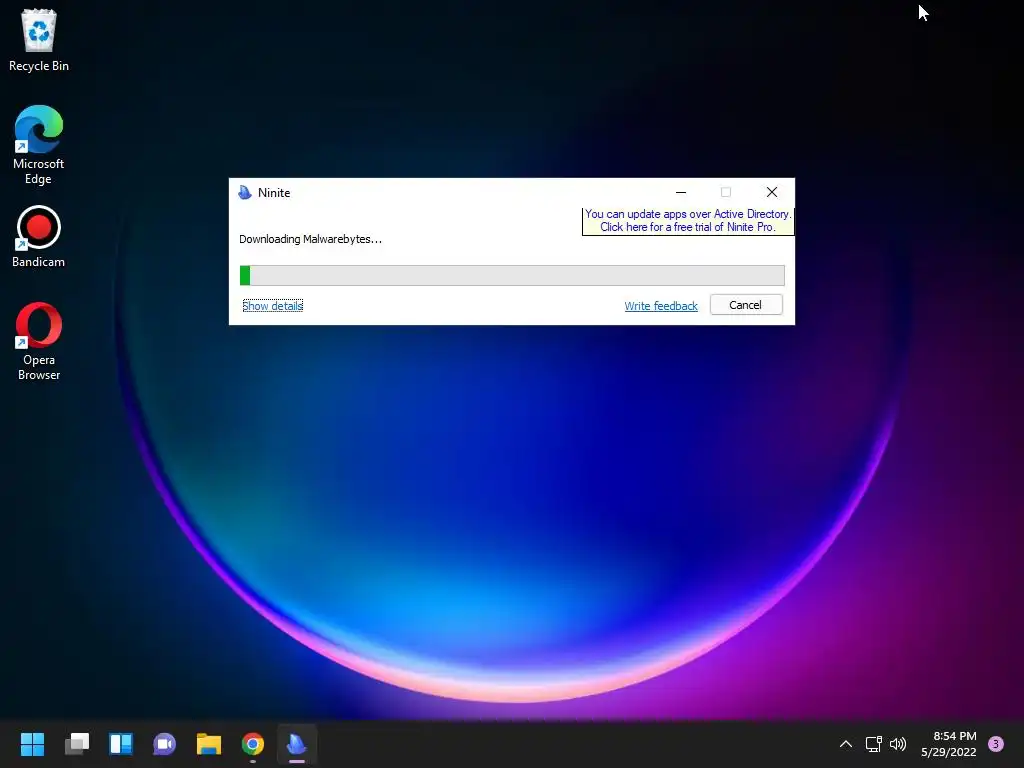Image resolution: width=1024 pixels, height=768 pixels.
Task: Click the Ninite icon in the title bar
Action: pos(245,192)
